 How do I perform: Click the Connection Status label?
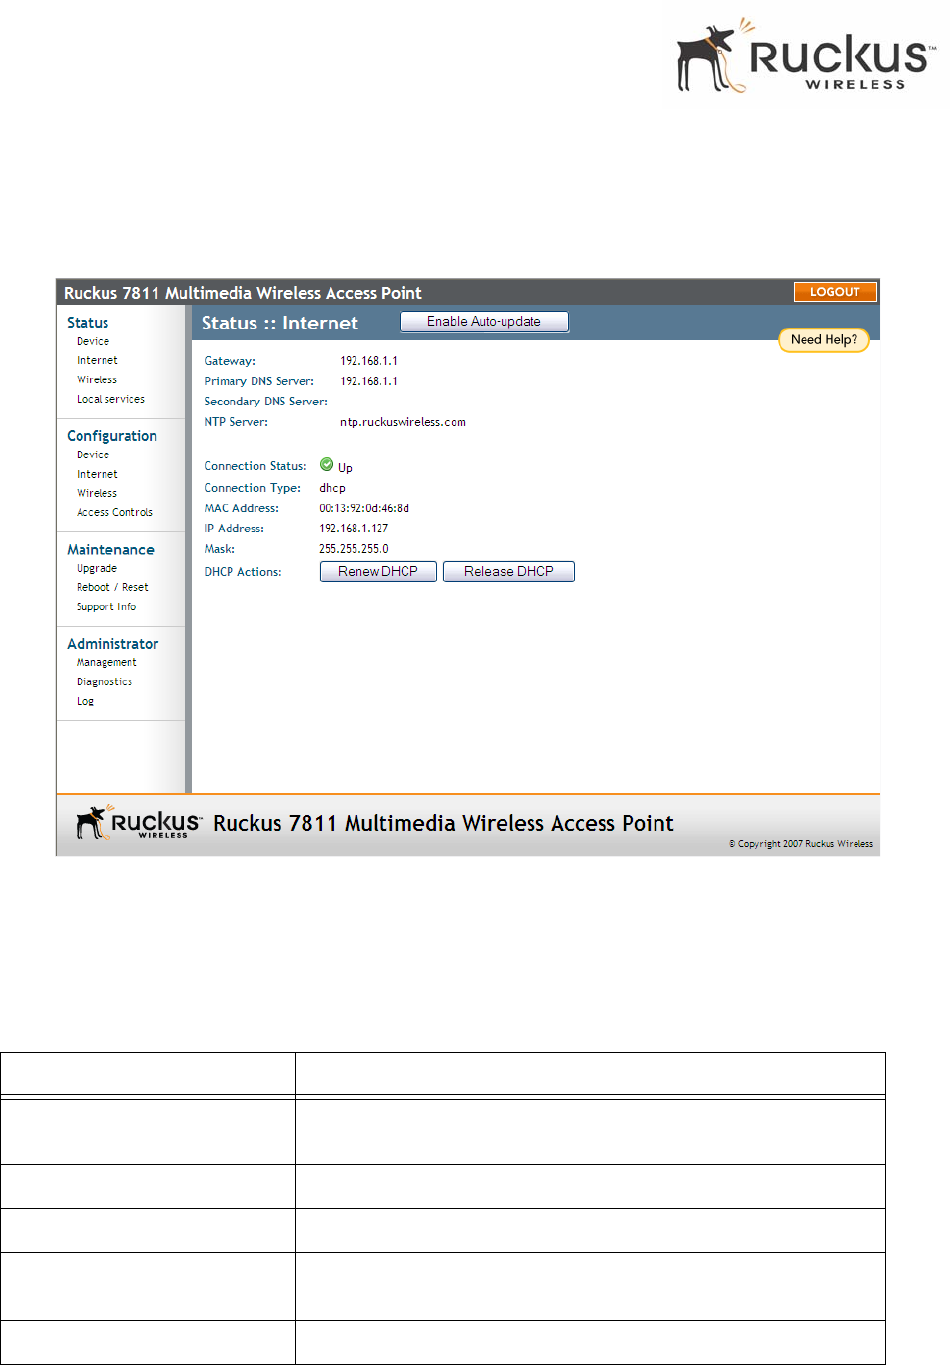pyautogui.click(x=255, y=466)
